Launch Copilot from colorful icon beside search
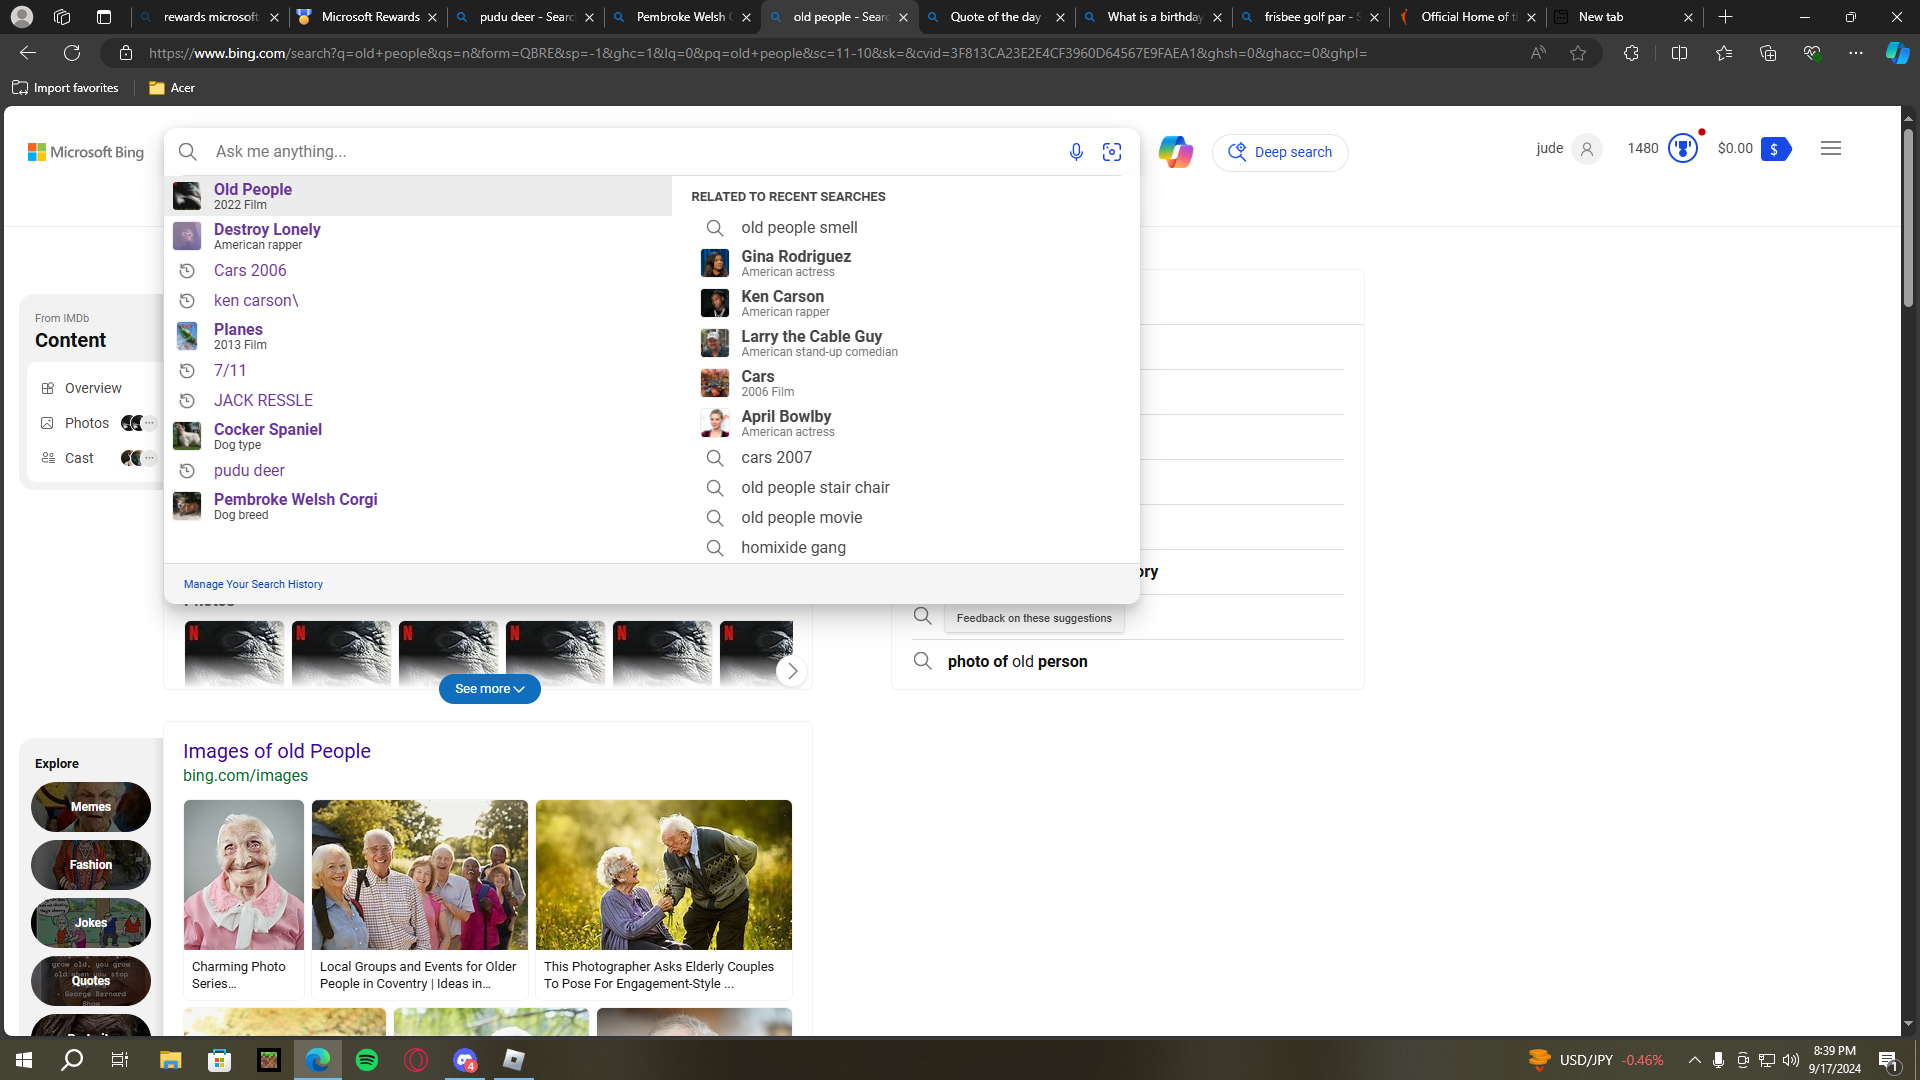The height and width of the screenshot is (1080, 1920). [x=1175, y=152]
